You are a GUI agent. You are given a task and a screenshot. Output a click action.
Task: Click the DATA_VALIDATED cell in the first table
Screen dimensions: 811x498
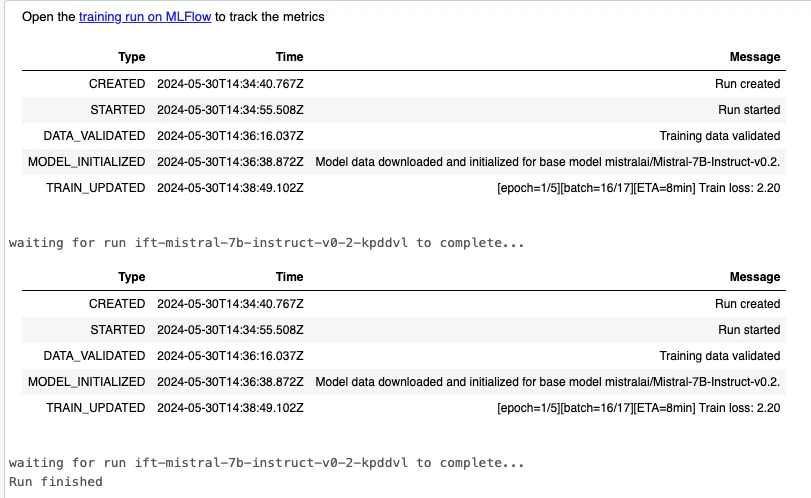[94, 135]
